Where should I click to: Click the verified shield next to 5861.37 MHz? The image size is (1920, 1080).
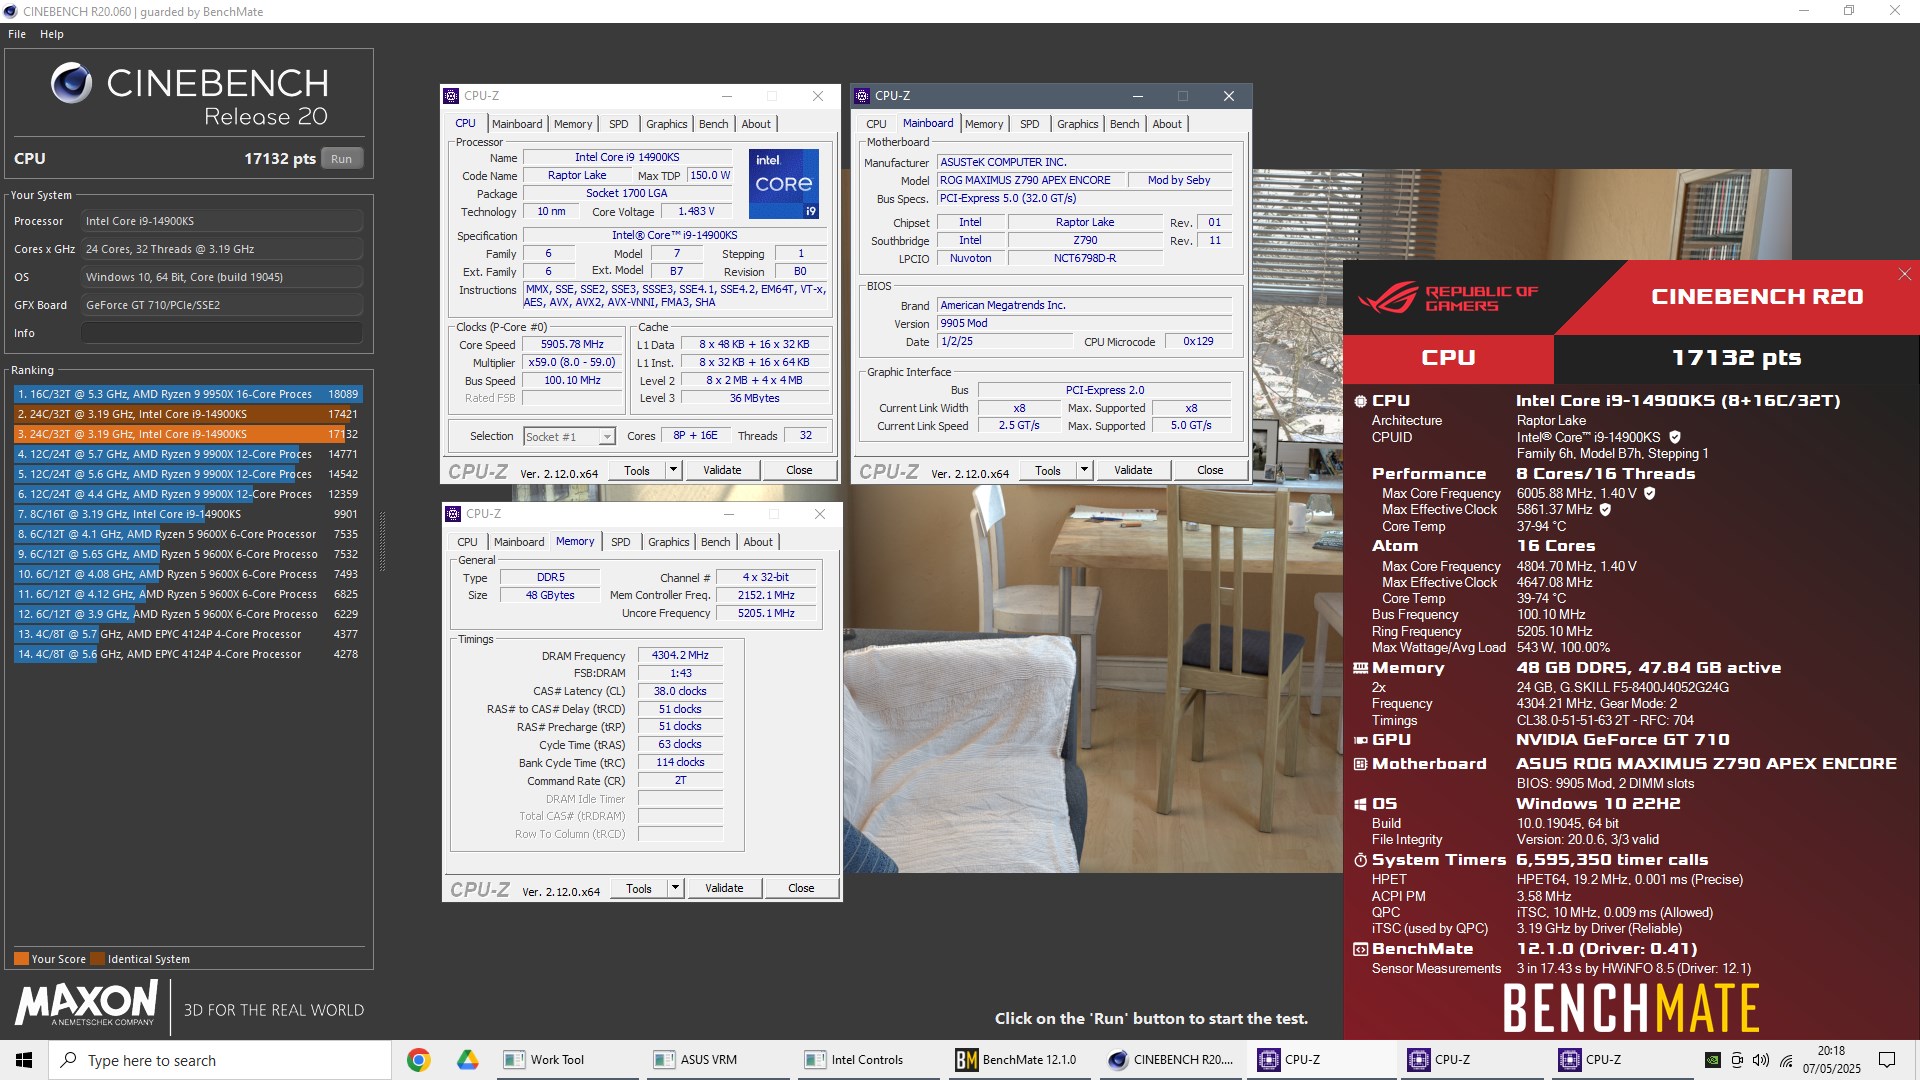(x=1605, y=510)
